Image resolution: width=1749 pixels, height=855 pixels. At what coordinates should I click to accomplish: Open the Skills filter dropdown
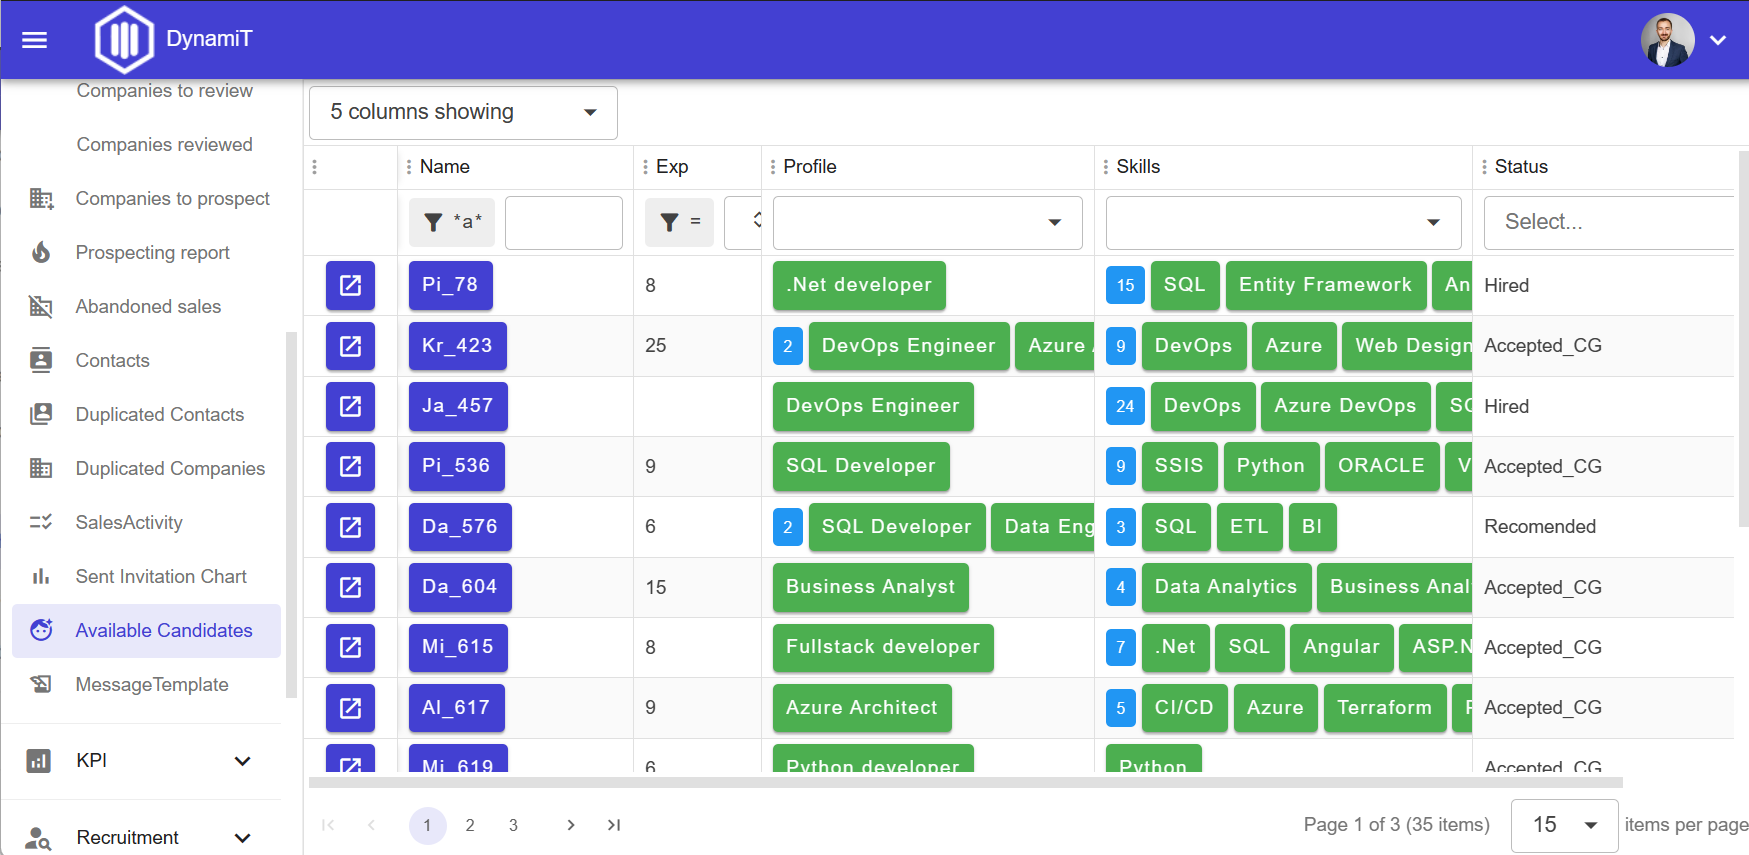[x=1283, y=222]
